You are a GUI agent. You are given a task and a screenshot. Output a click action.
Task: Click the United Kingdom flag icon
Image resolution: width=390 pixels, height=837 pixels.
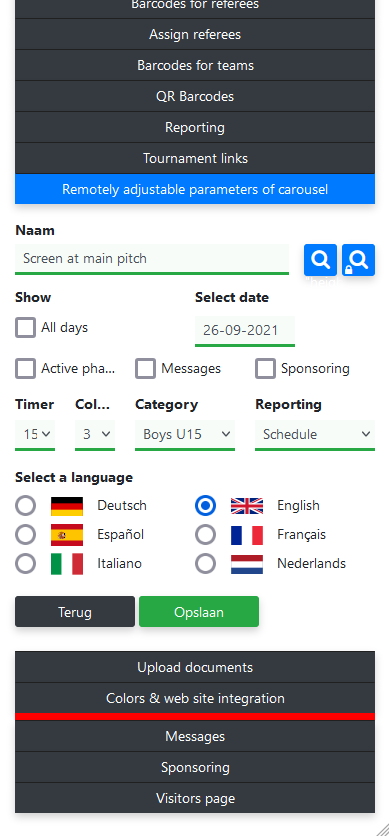(247, 506)
